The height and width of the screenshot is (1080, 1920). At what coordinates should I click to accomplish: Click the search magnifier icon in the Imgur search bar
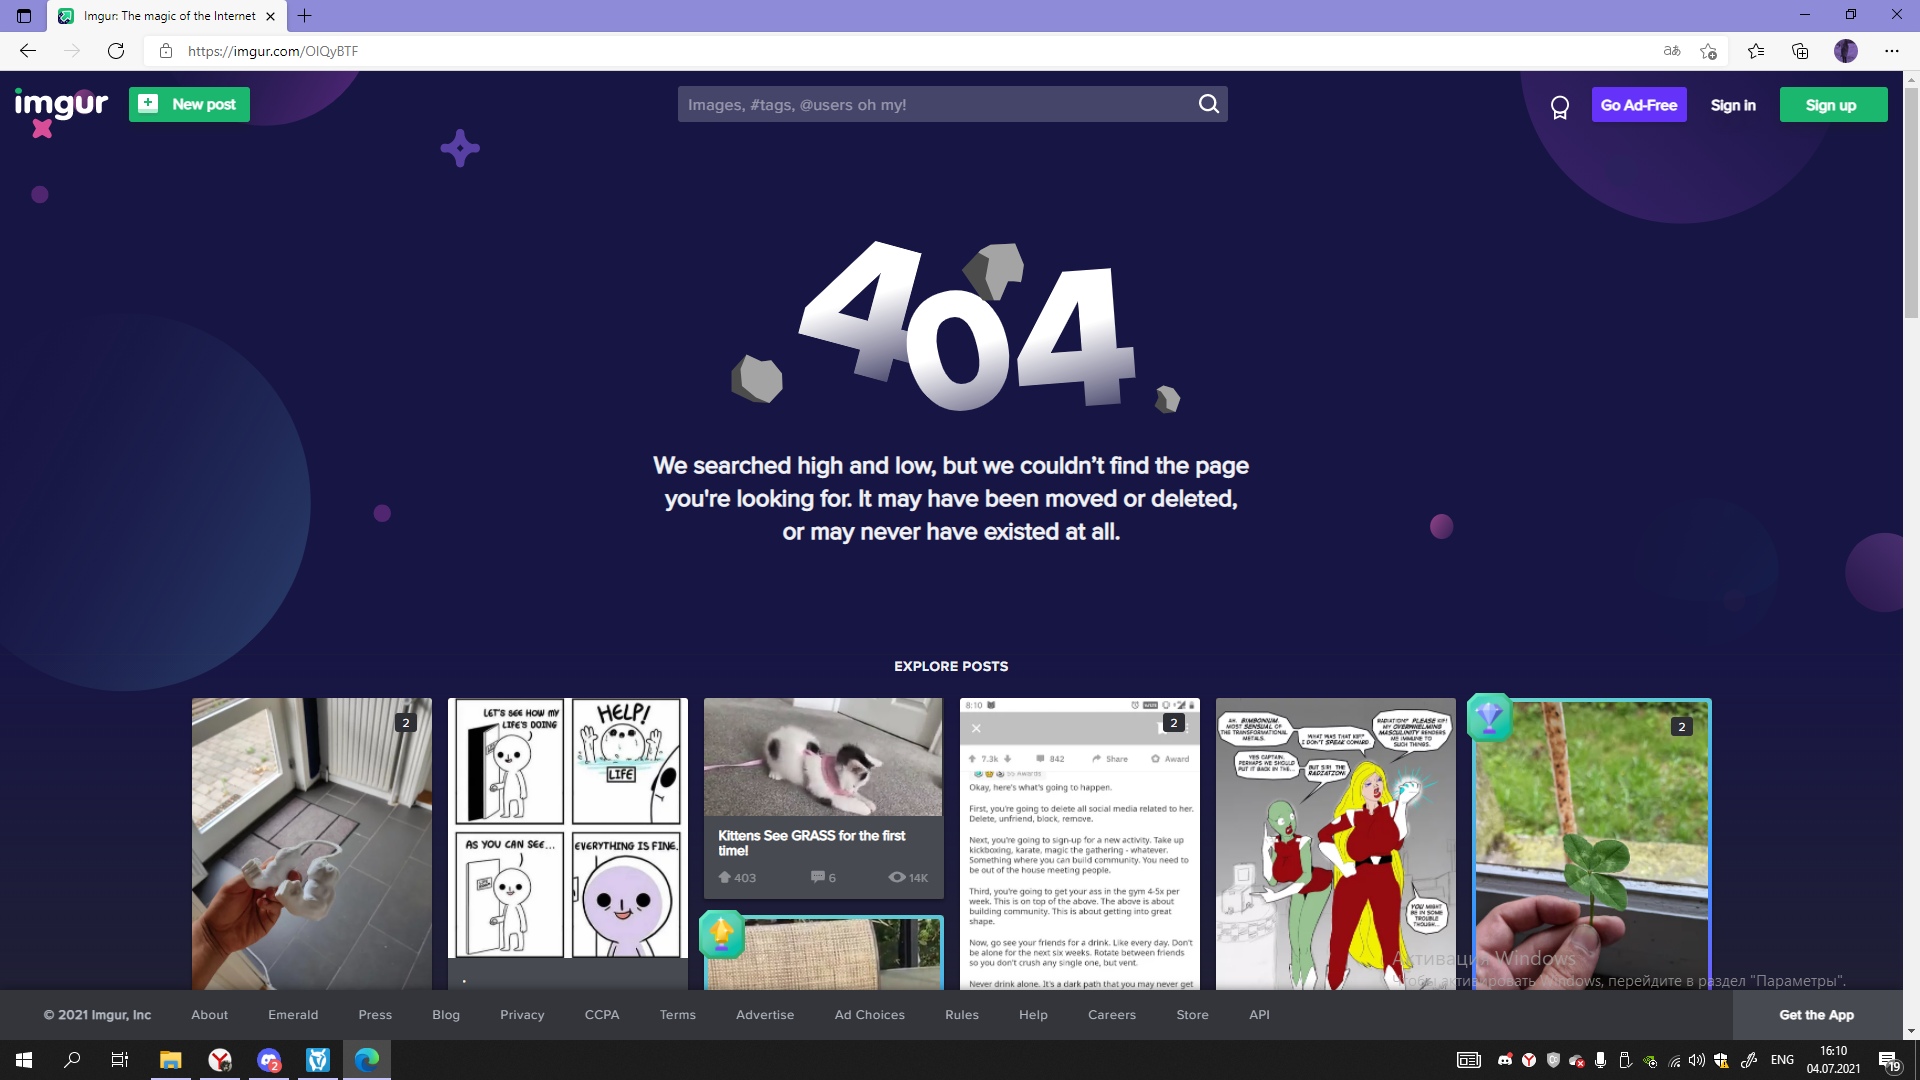tap(1208, 104)
